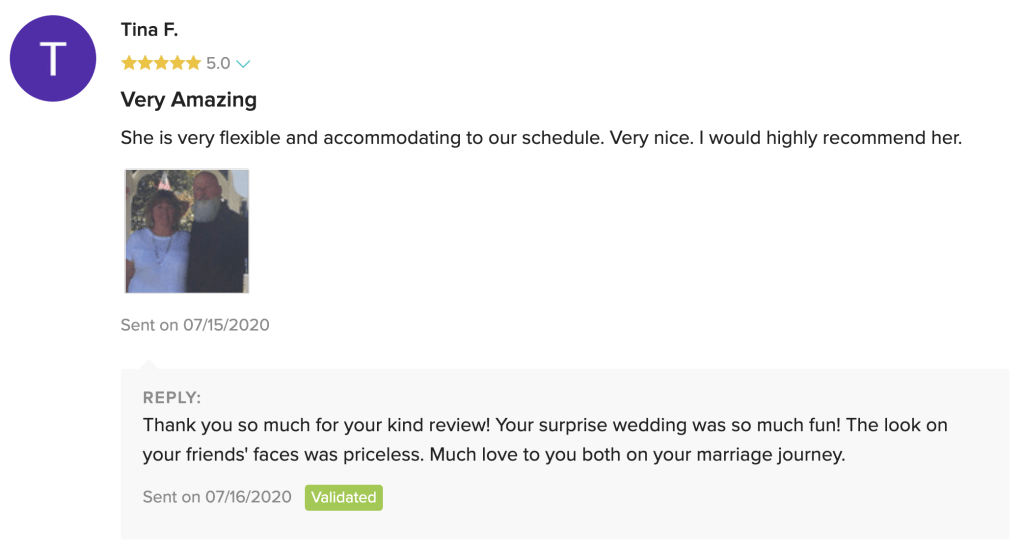The height and width of the screenshot is (553, 1023).
Task: Click the "REPLY:" label
Action: pos(172,397)
